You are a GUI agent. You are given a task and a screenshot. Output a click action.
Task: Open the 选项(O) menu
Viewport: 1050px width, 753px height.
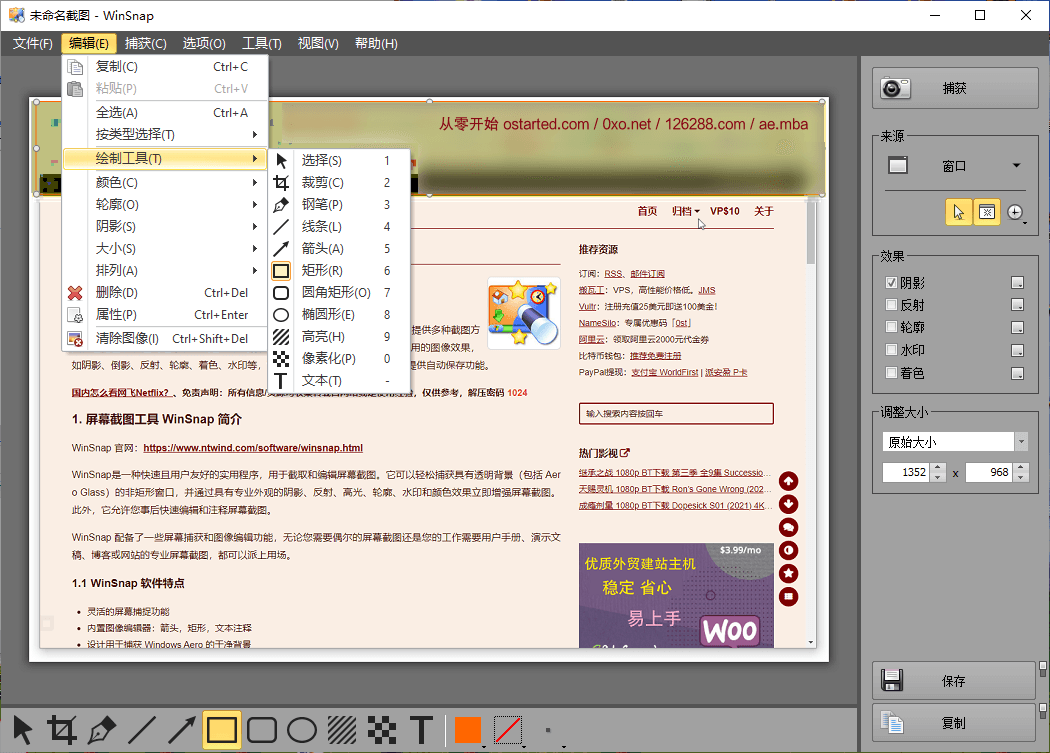(204, 44)
